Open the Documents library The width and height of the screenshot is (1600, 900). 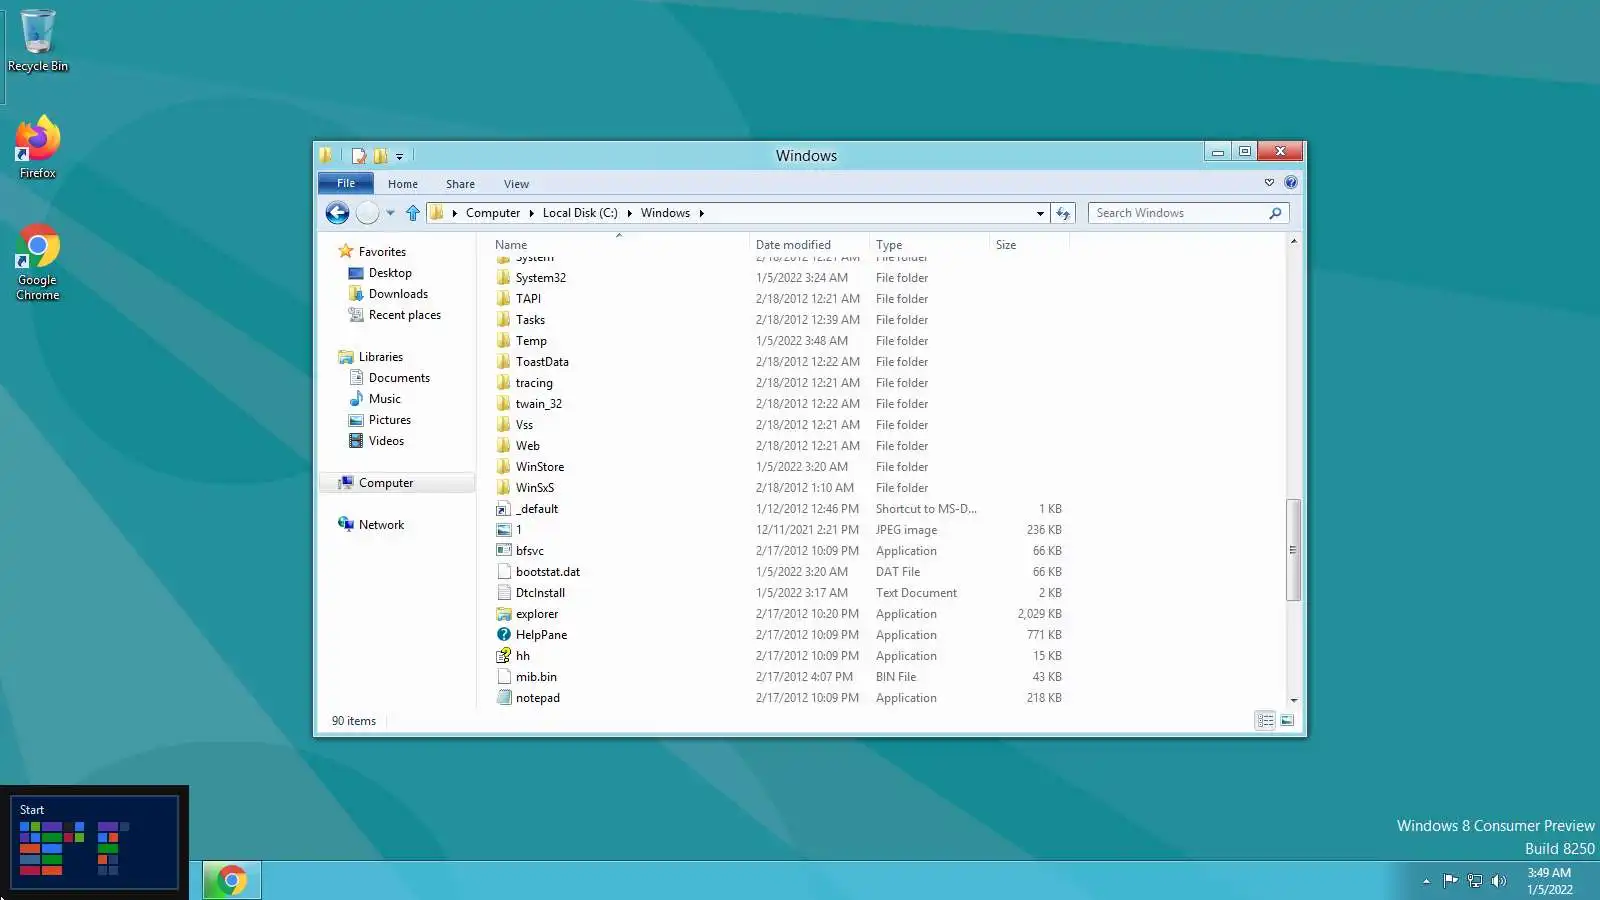(399, 378)
